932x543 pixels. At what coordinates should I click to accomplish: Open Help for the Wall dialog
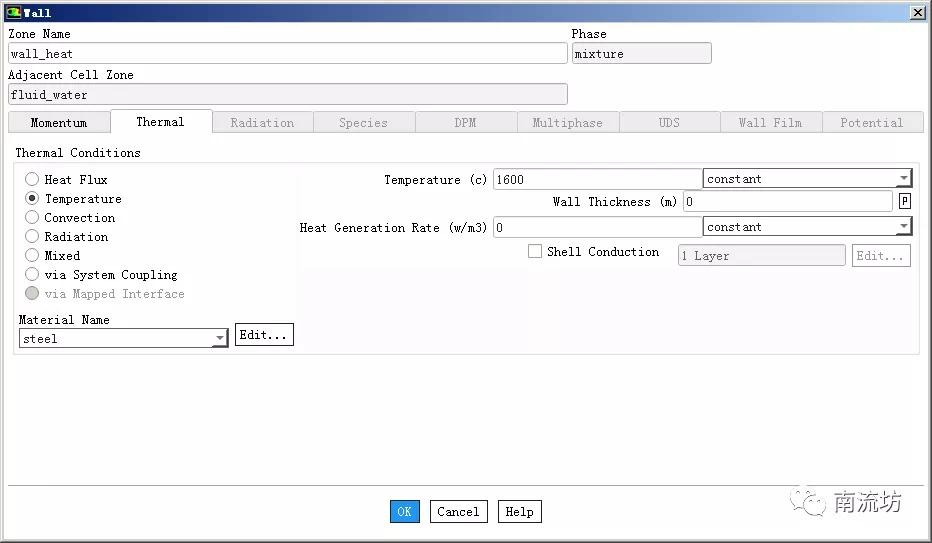[519, 512]
